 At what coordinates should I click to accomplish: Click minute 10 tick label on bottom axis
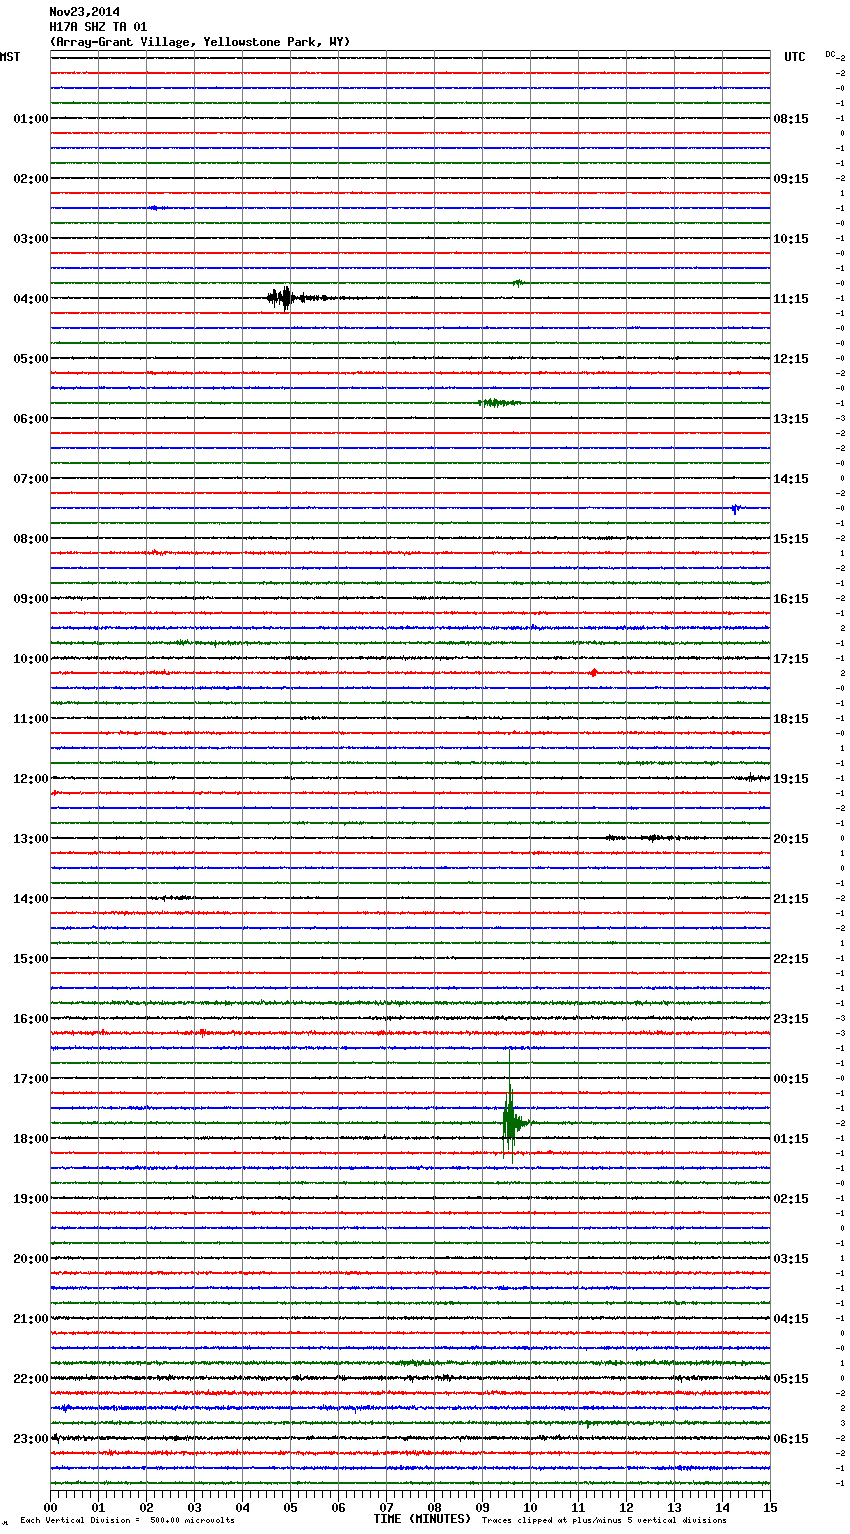click(530, 1507)
